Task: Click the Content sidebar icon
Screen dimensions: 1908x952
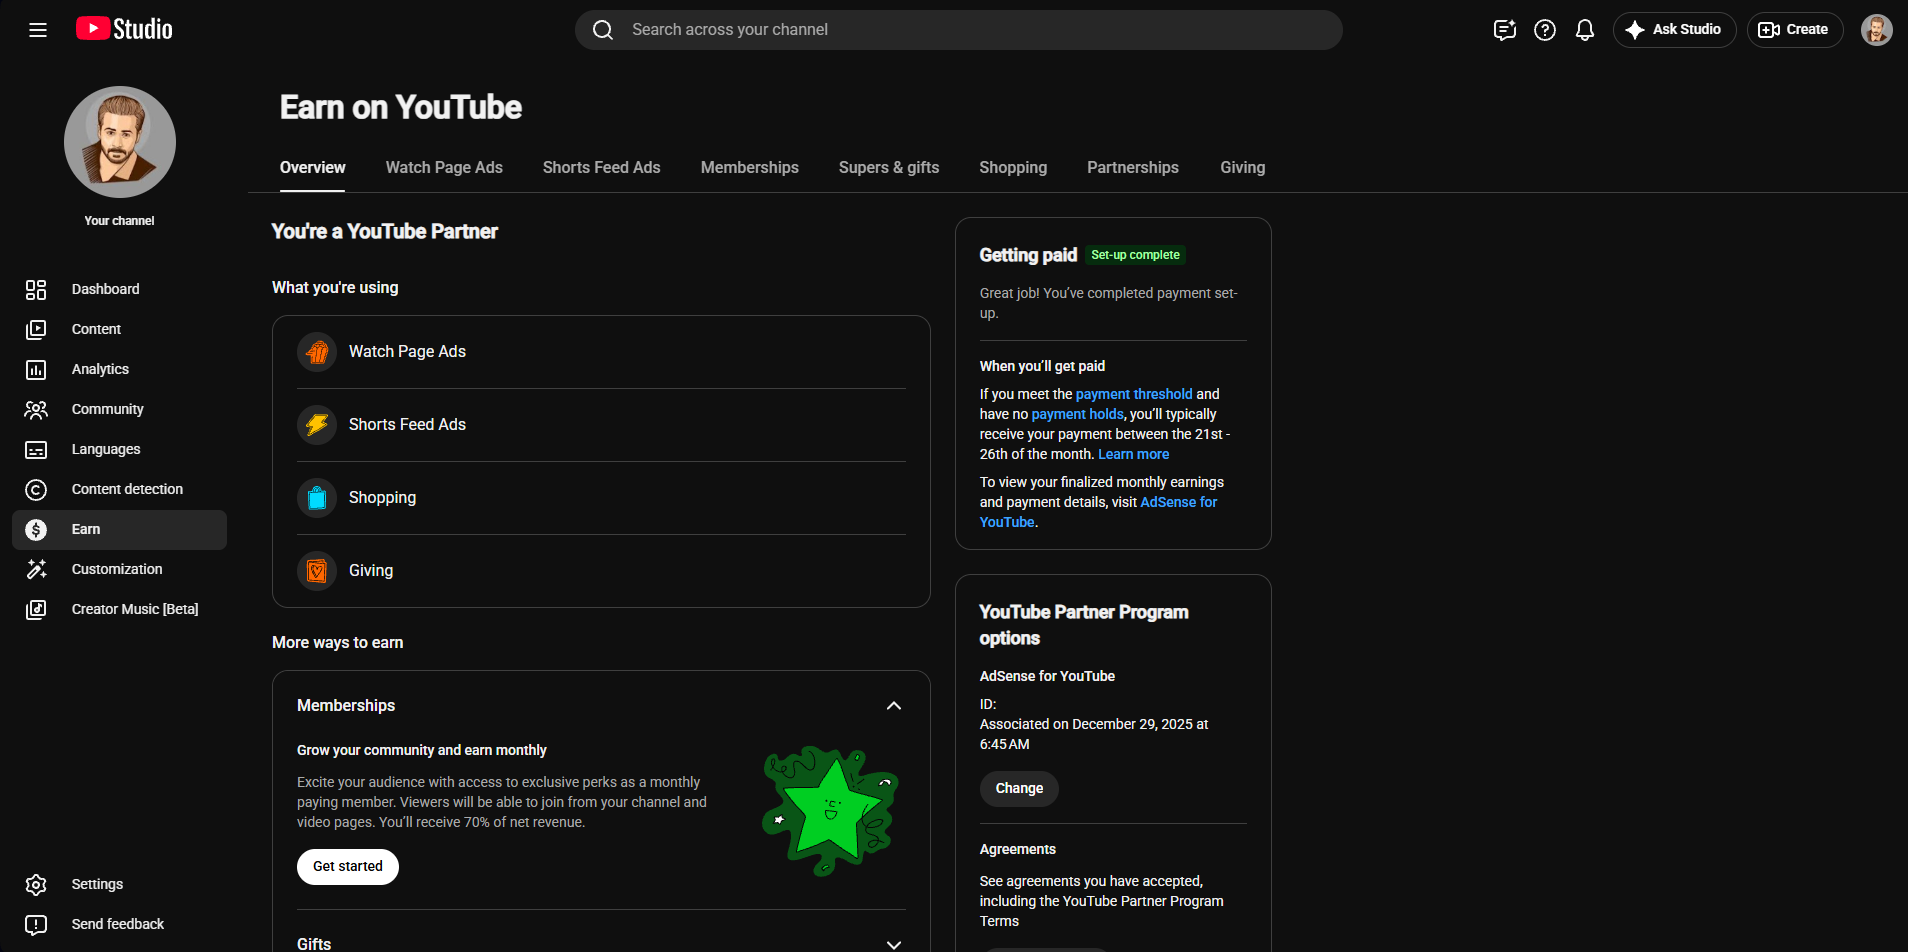Action: pos(36,329)
